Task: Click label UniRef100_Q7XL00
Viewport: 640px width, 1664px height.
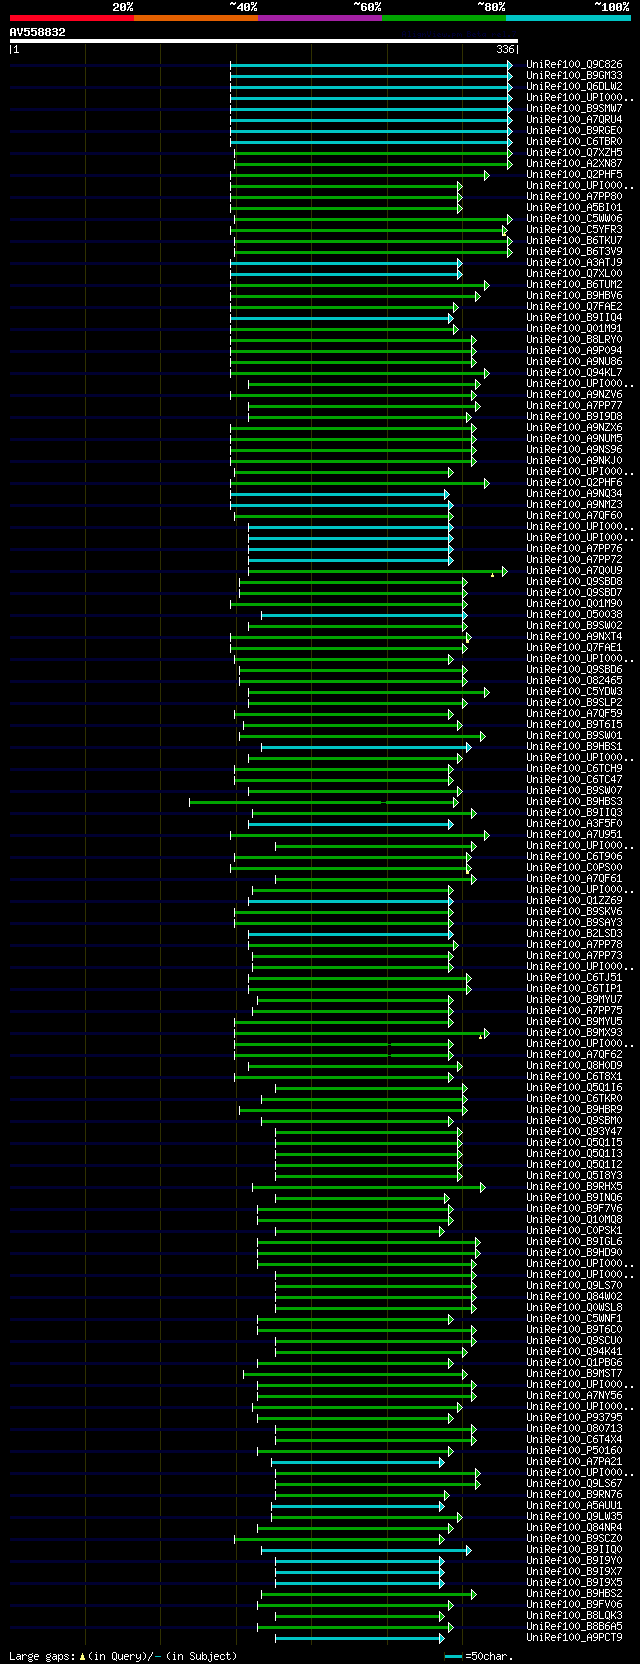Action: (574, 274)
